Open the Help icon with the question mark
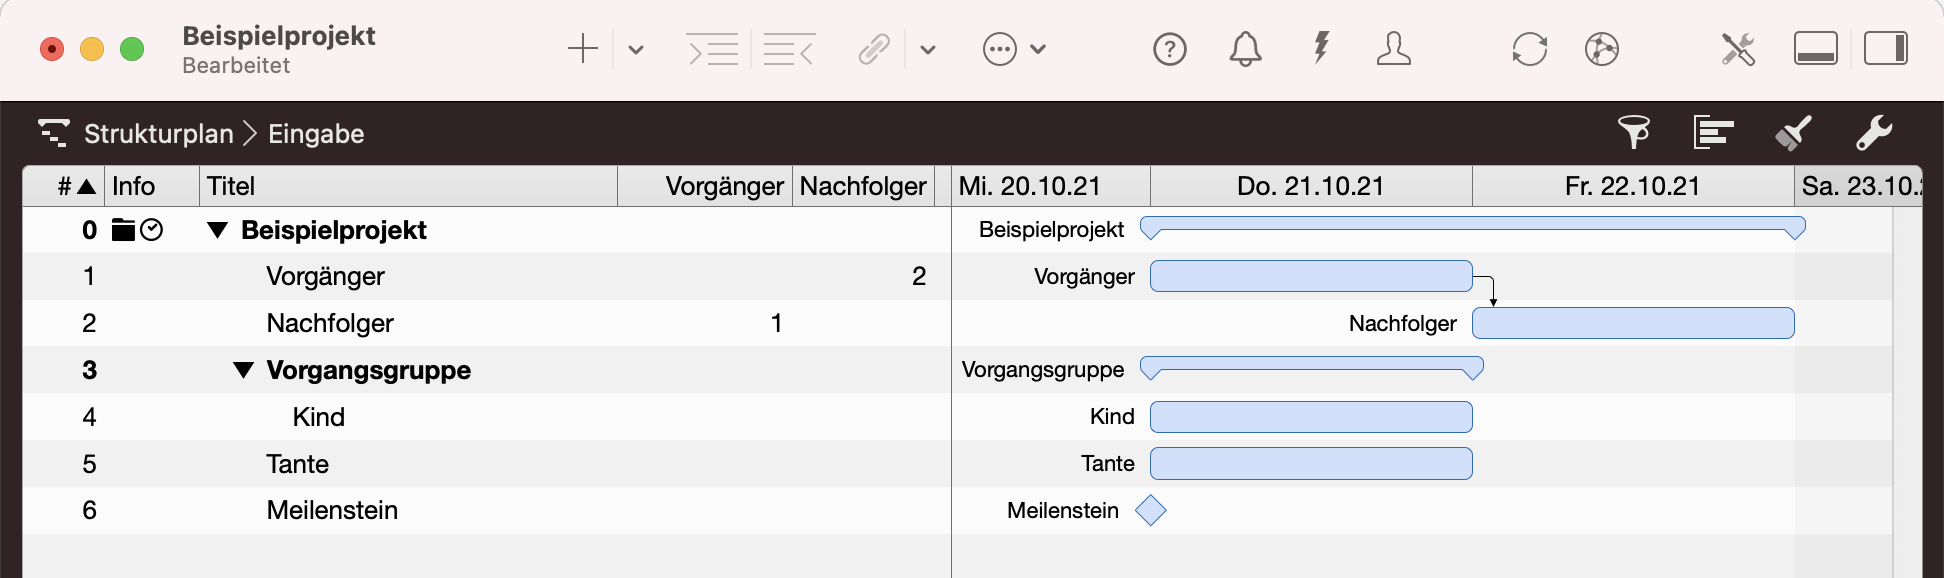Viewport: 1944px width, 578px height. [x=1169, y=49]
